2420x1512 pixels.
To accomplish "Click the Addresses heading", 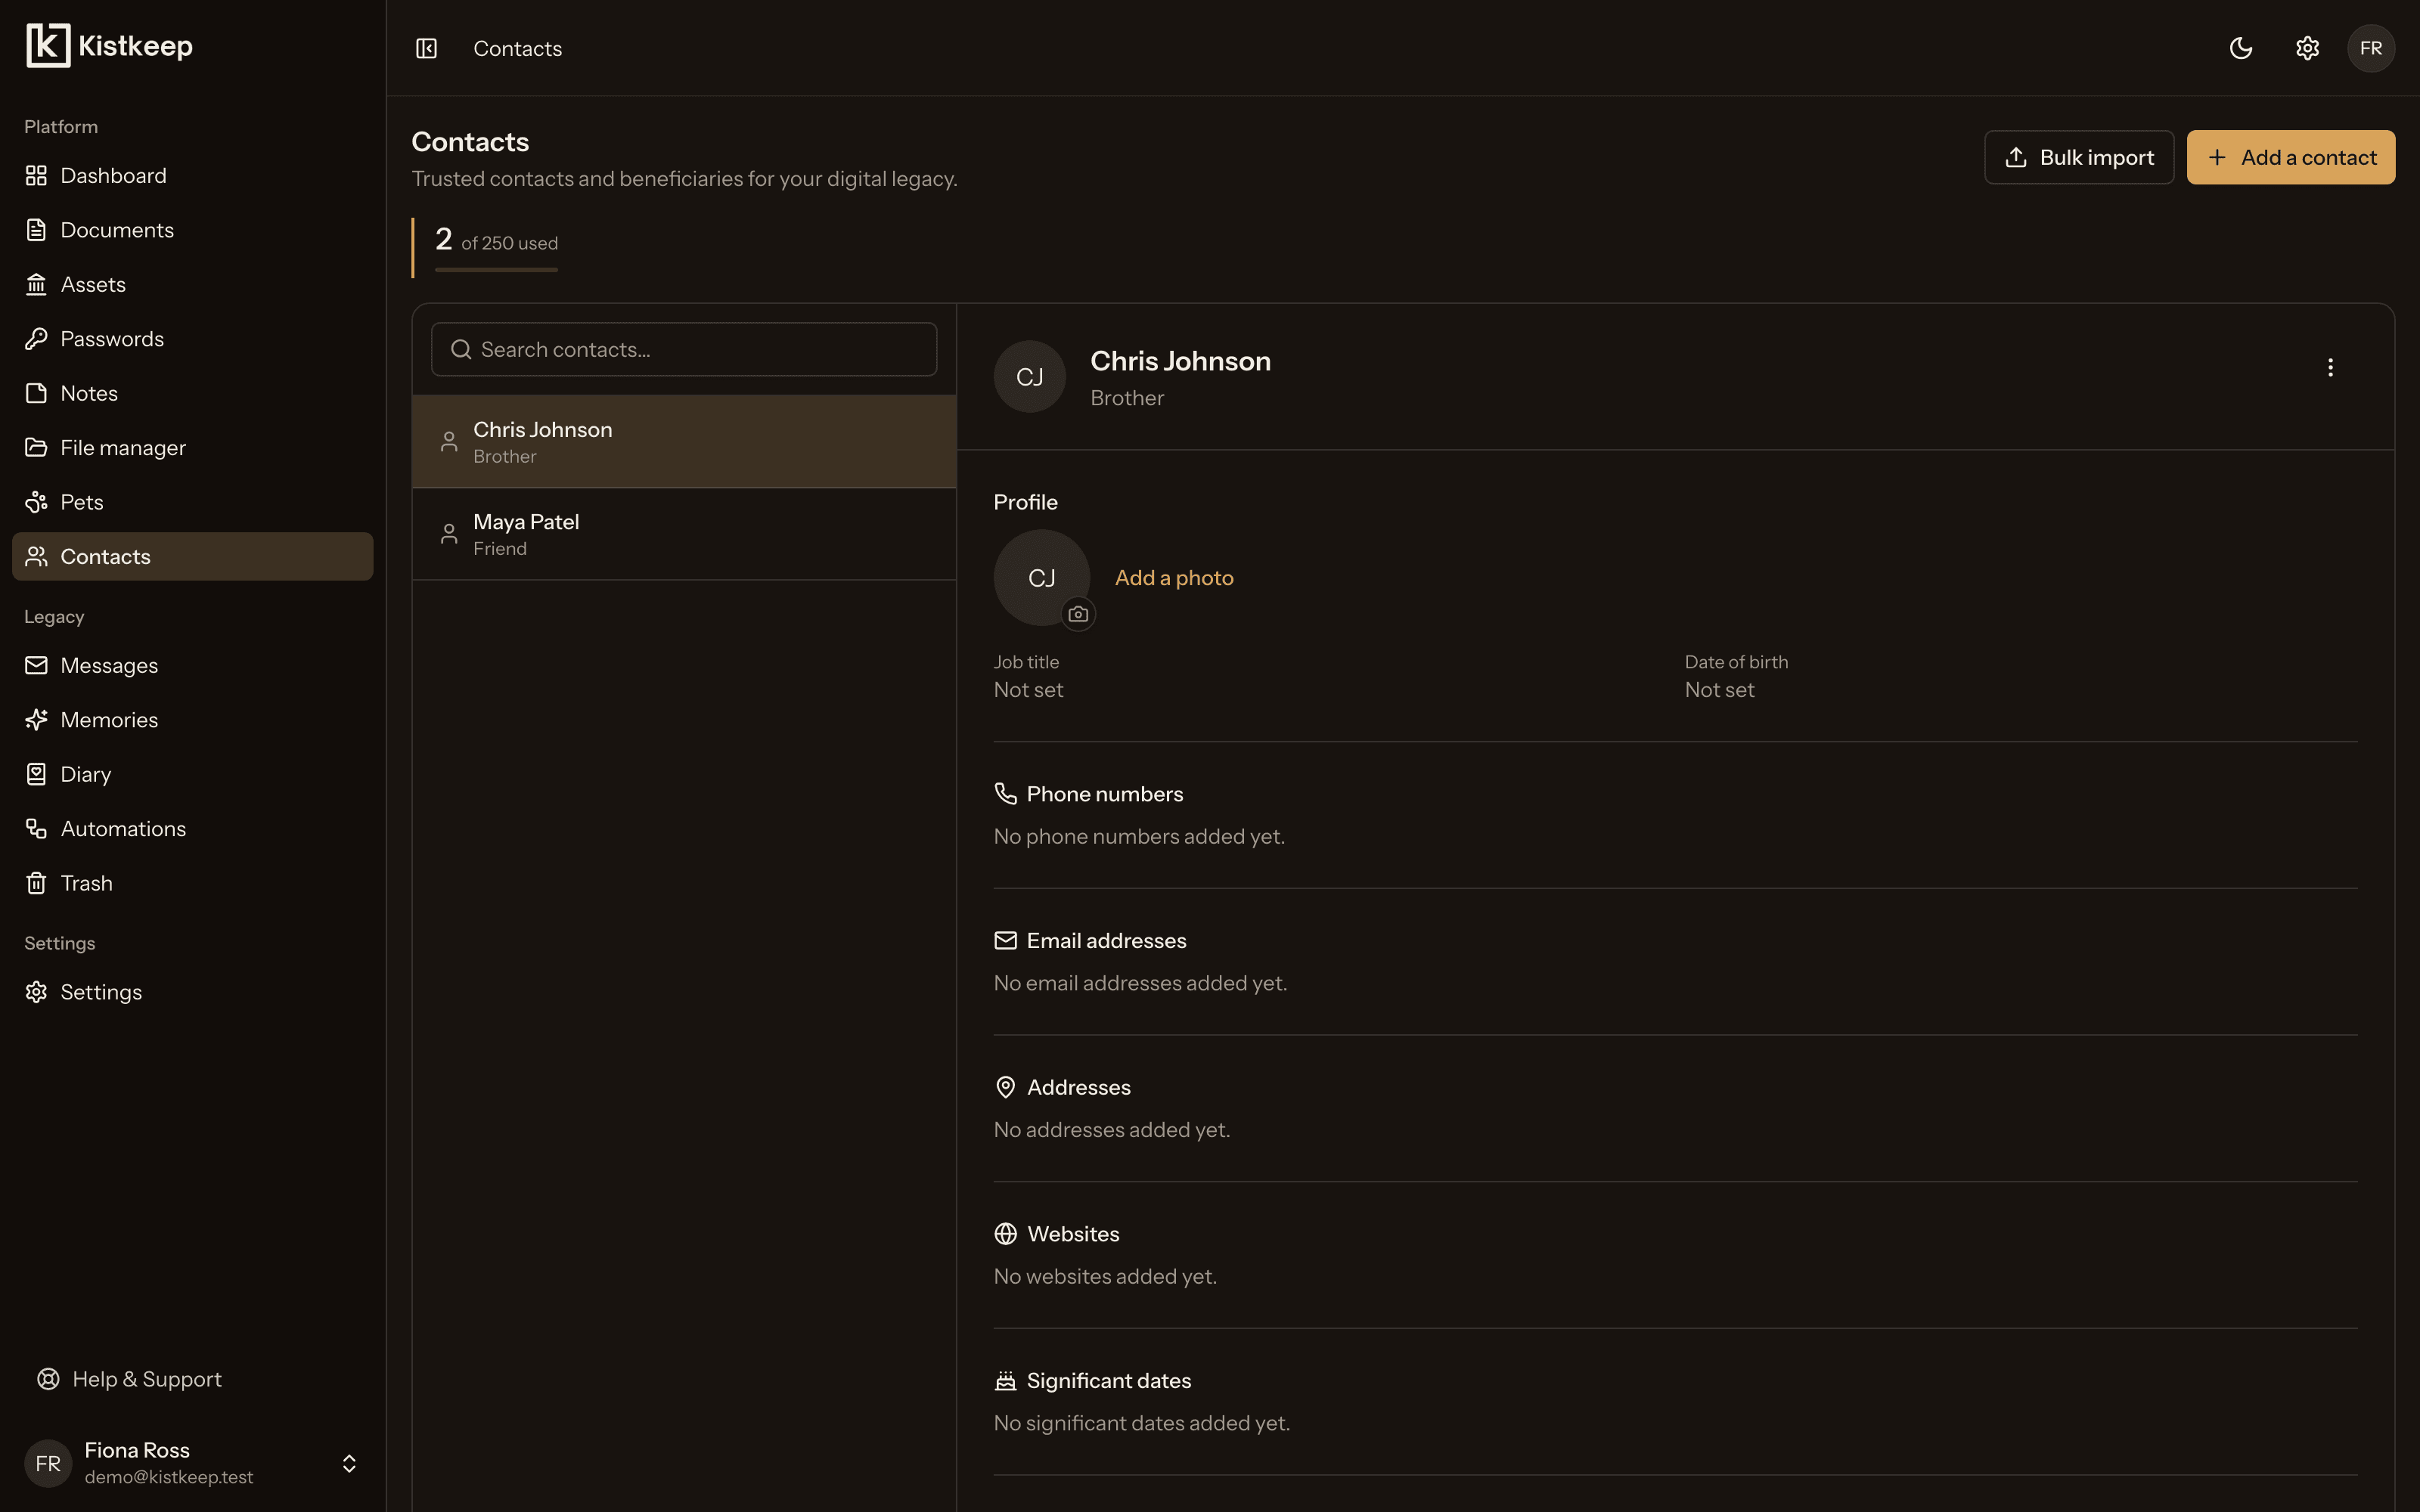I will click(x=1078, y=1087).
